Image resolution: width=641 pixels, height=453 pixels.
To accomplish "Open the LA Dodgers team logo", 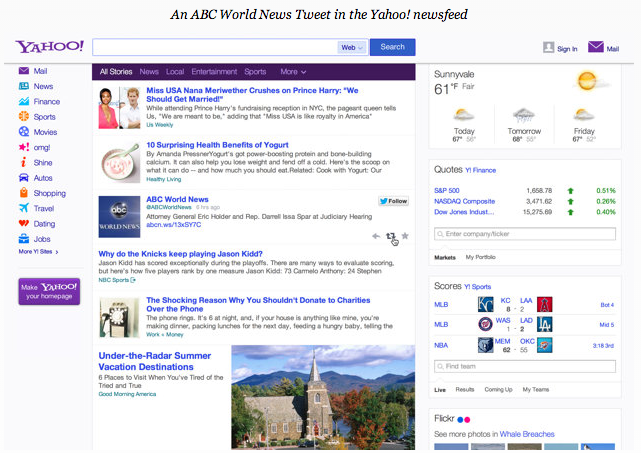I will [545, 324].
